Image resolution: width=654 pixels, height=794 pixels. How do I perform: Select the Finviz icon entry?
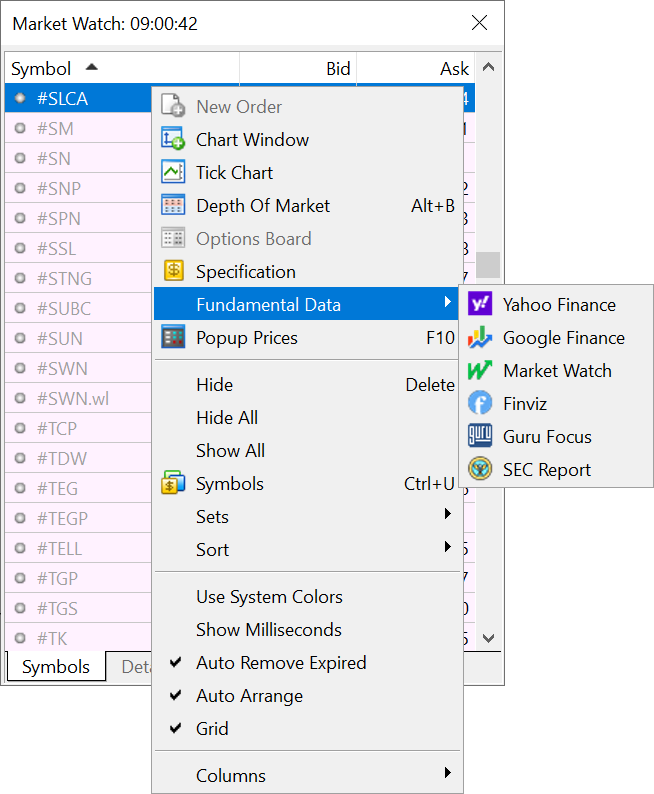(x=524, y=404)
